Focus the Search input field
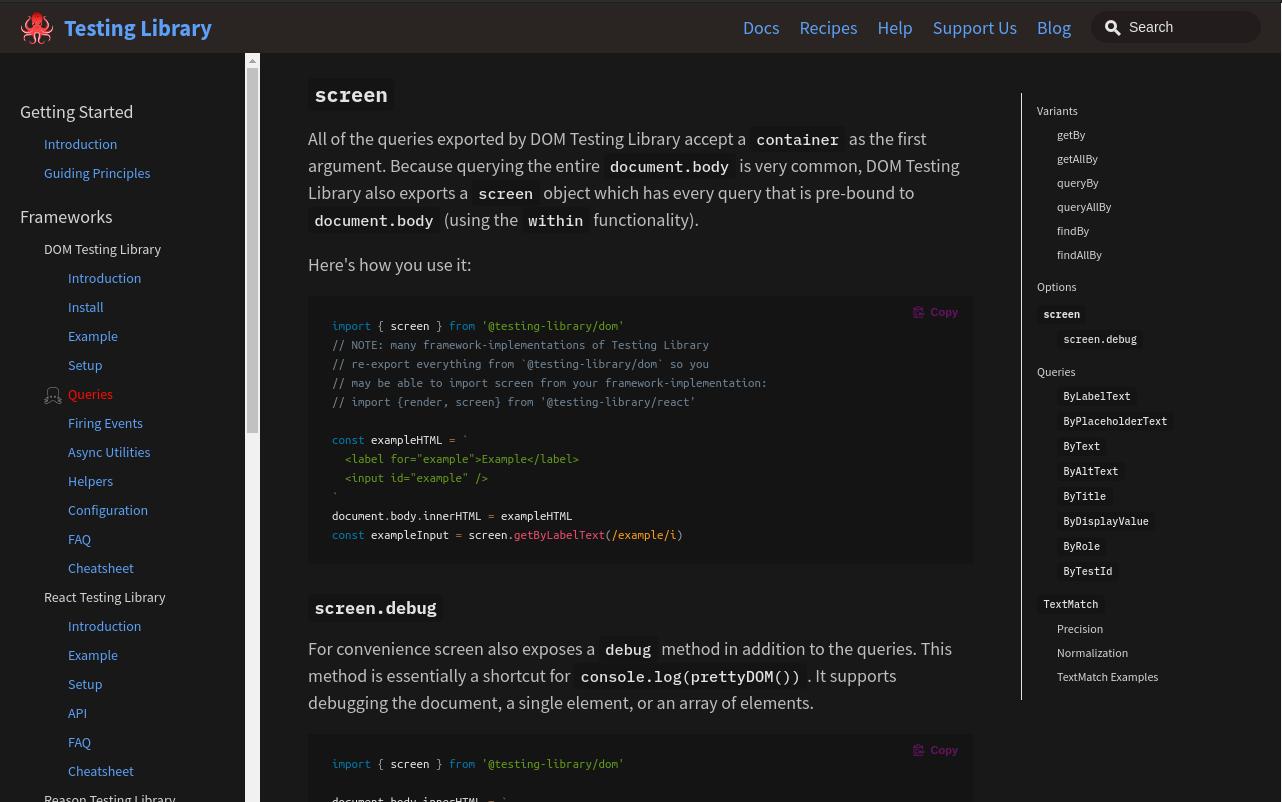Screen dimensions: 1282x802 (1176, 27)
